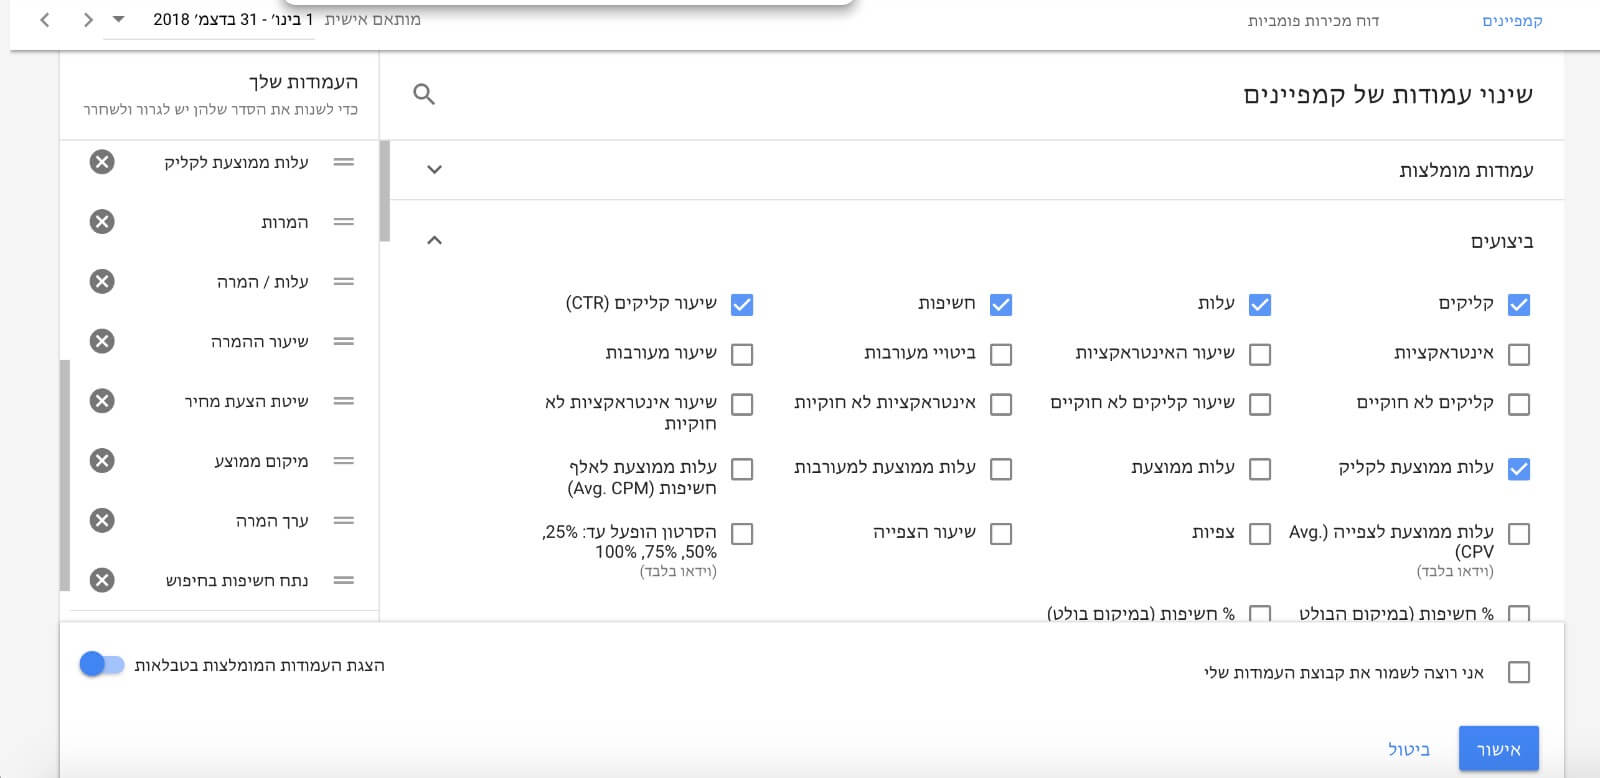Screen dimensions: 1600x778
Task: Check the צפיות column checkbox
Action: [1260, 534]
